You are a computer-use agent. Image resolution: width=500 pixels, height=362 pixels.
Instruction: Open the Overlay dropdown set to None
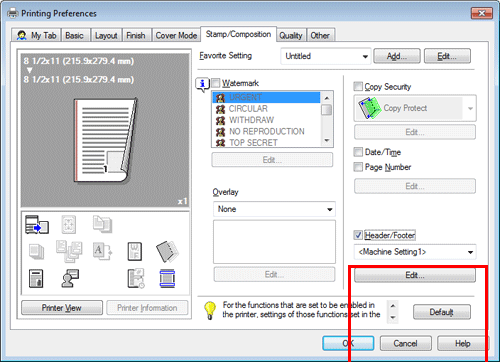pos(274,209)
